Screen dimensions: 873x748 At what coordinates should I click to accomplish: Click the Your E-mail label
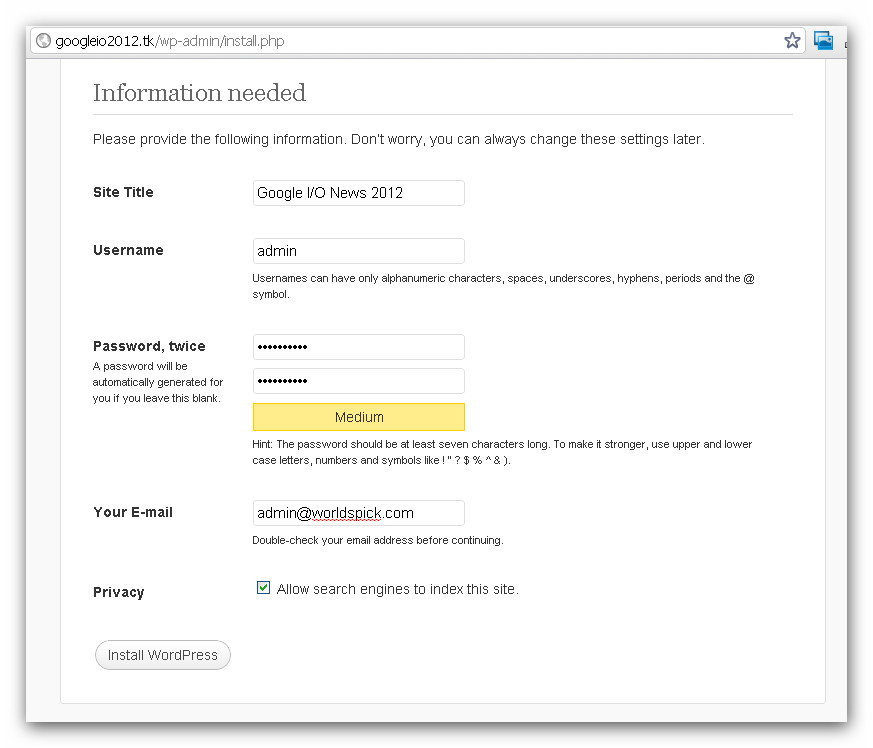point(133,512)
